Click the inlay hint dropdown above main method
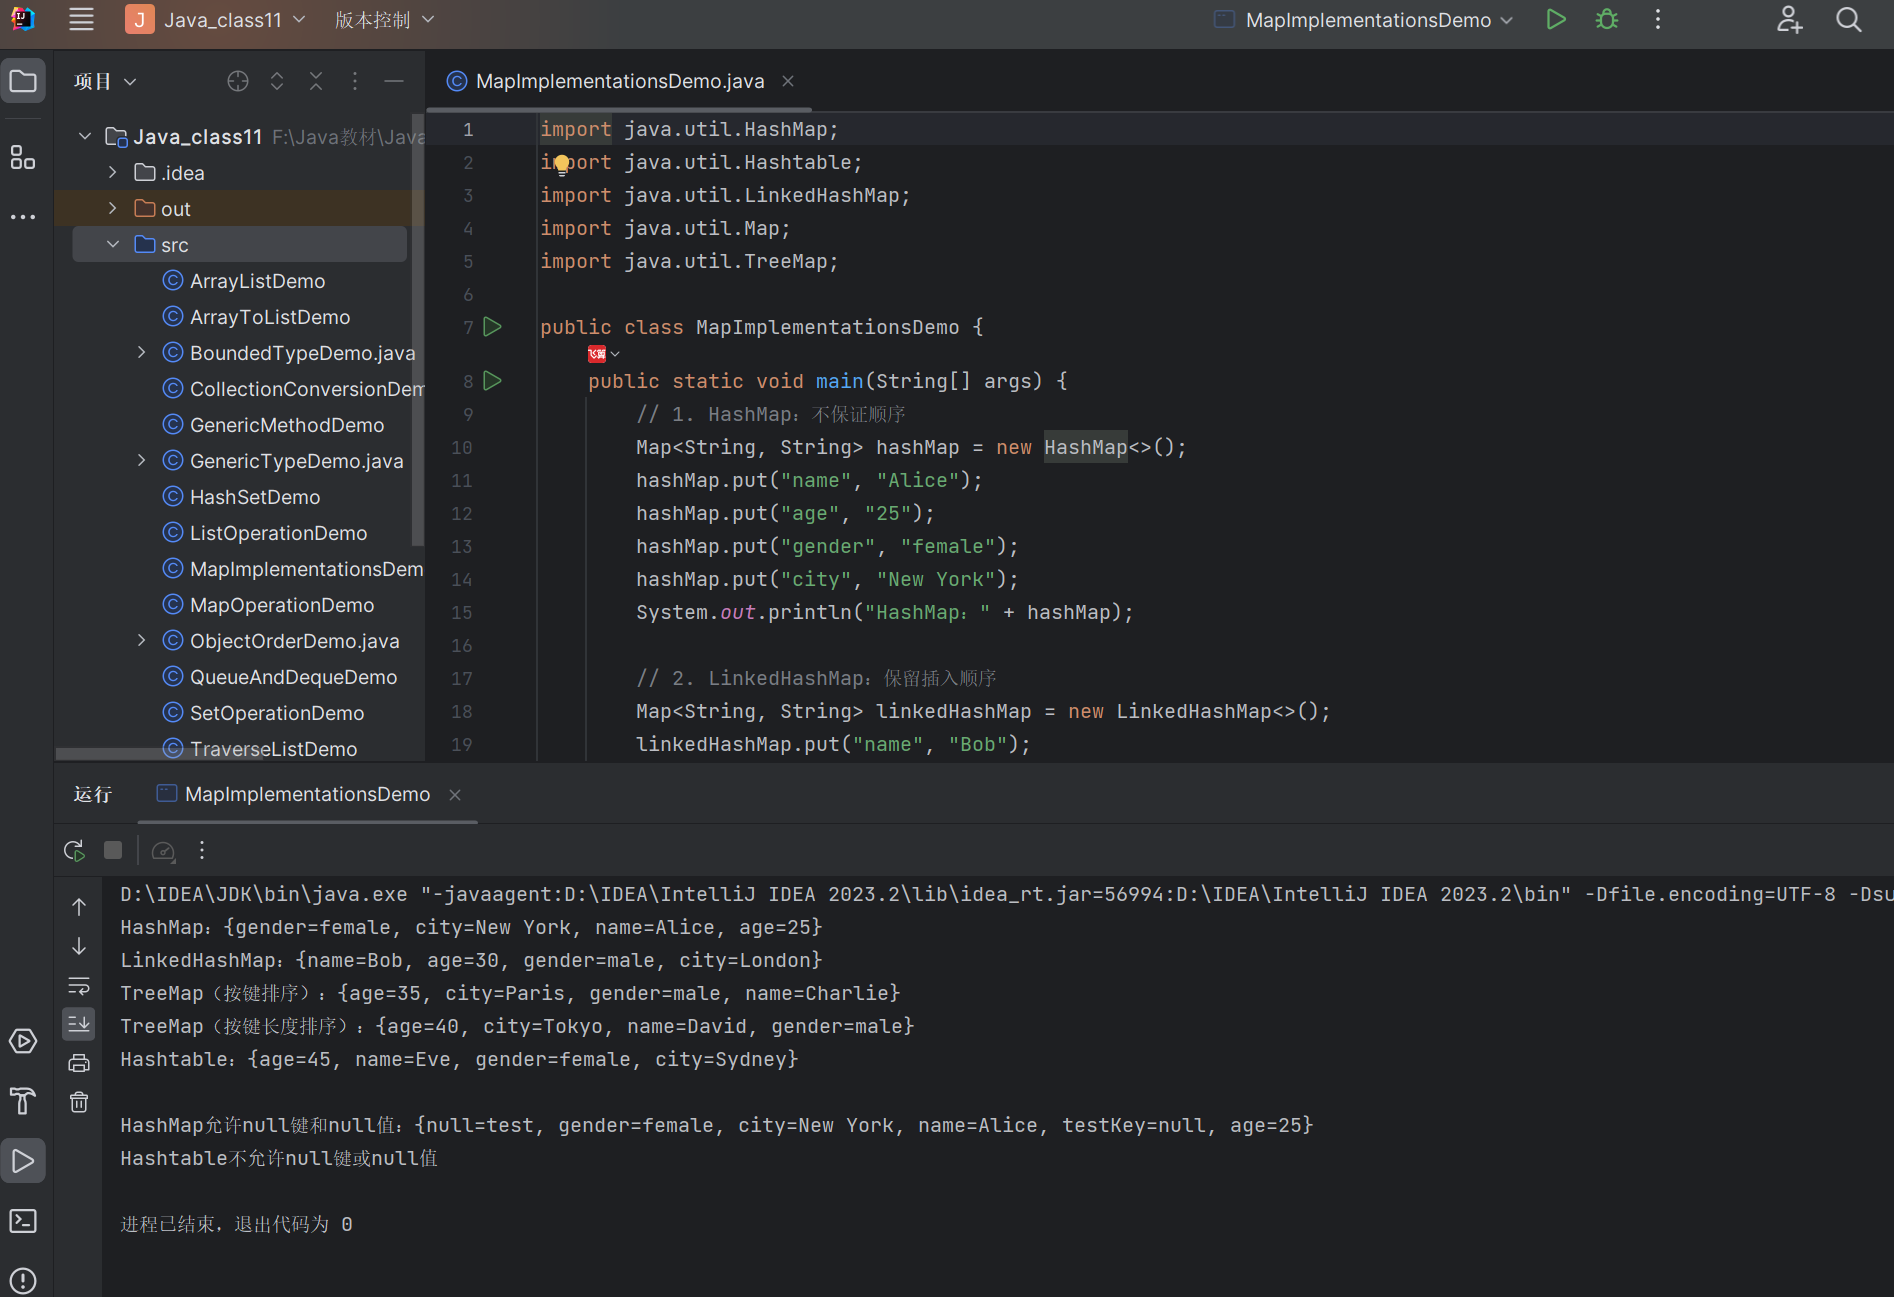Image resolution: width=1894 pixels, height=1297 pixels. click(604, 354)
